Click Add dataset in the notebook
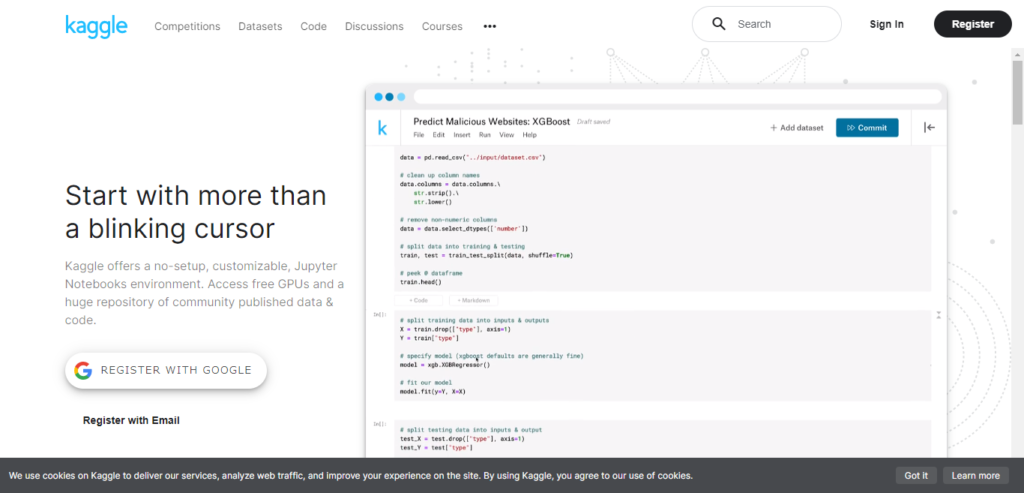 [797, 128]
